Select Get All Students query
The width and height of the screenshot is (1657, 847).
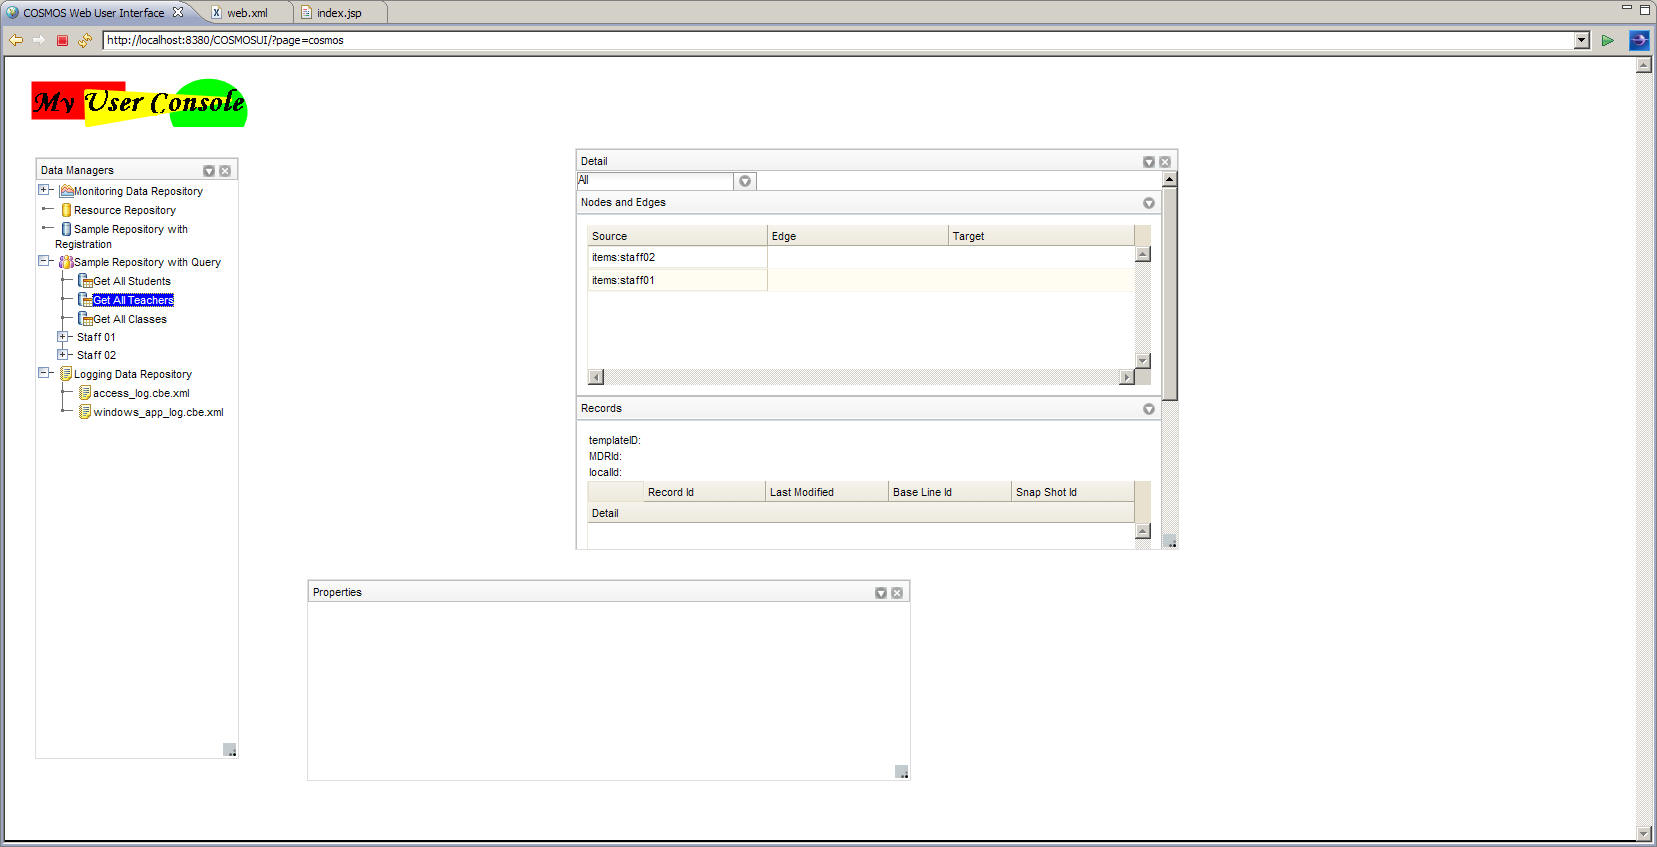132,281
